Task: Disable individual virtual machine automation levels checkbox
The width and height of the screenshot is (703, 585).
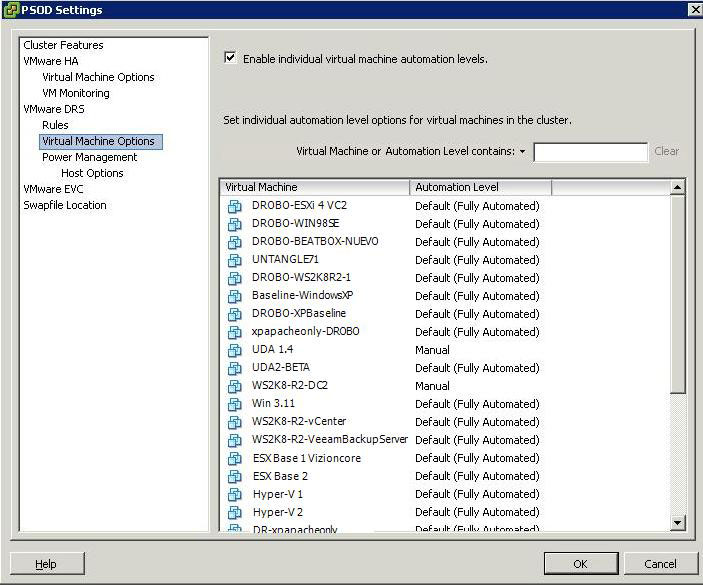Action: pyautogui.click(x=230, y=58)
